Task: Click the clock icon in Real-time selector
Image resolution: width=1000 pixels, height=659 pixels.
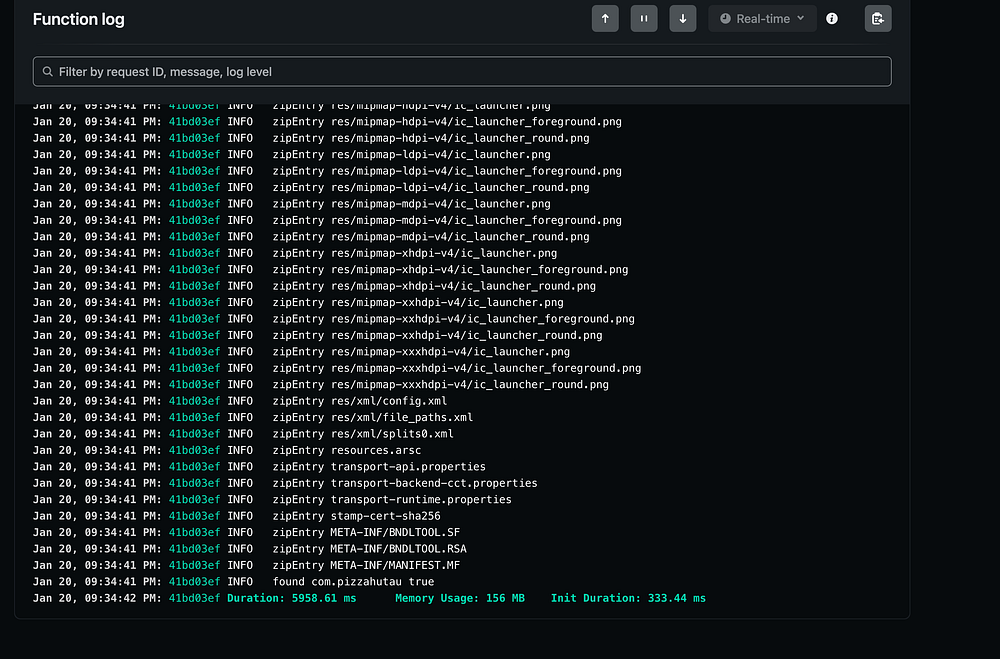Action: coord(726,18)
